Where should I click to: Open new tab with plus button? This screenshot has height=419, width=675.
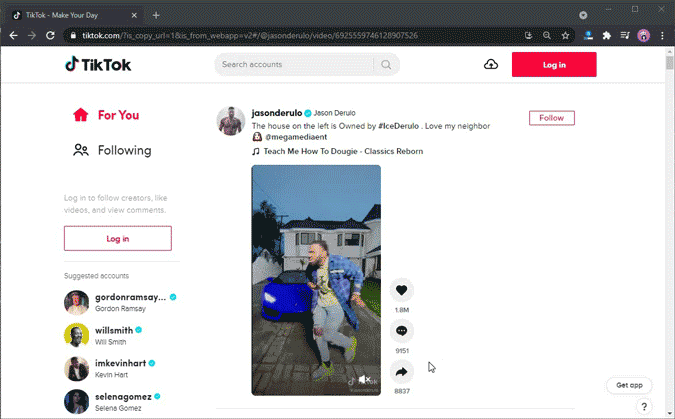tap(156, 15)
